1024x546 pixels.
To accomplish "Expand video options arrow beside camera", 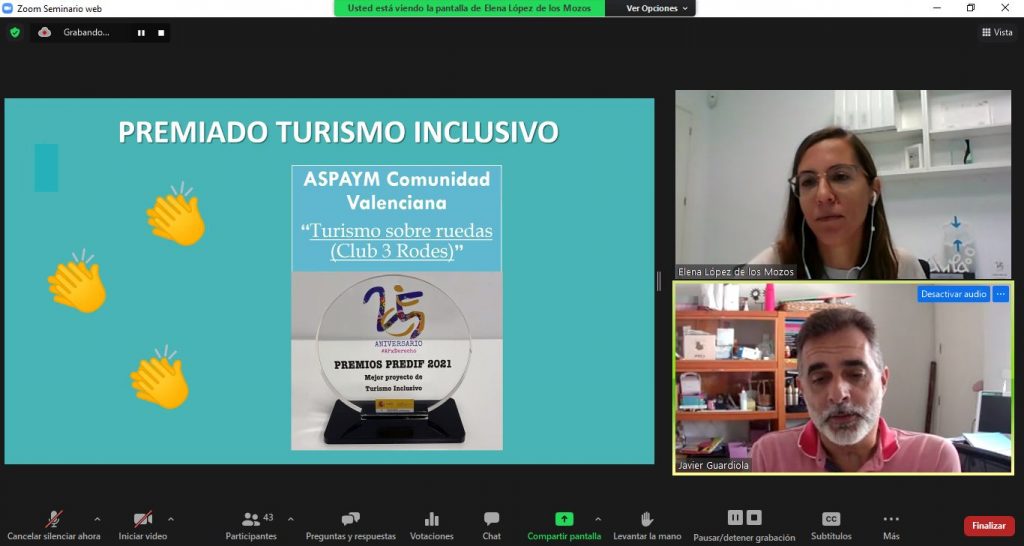I will point(170,519).
